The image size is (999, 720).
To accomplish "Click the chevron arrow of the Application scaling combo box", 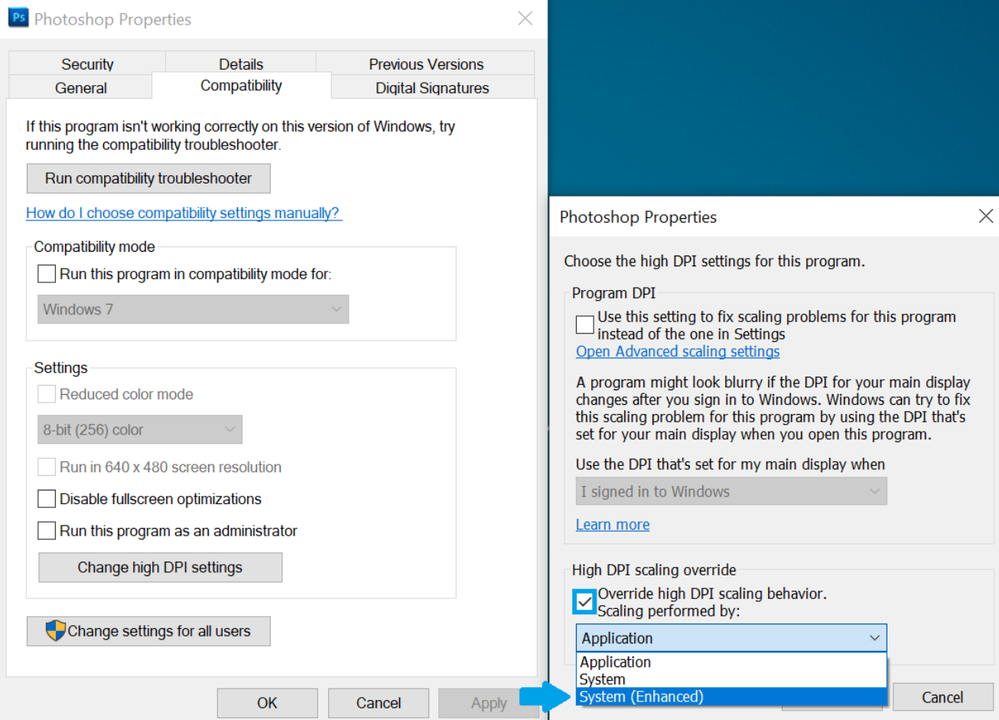I will tap(875, 638).
